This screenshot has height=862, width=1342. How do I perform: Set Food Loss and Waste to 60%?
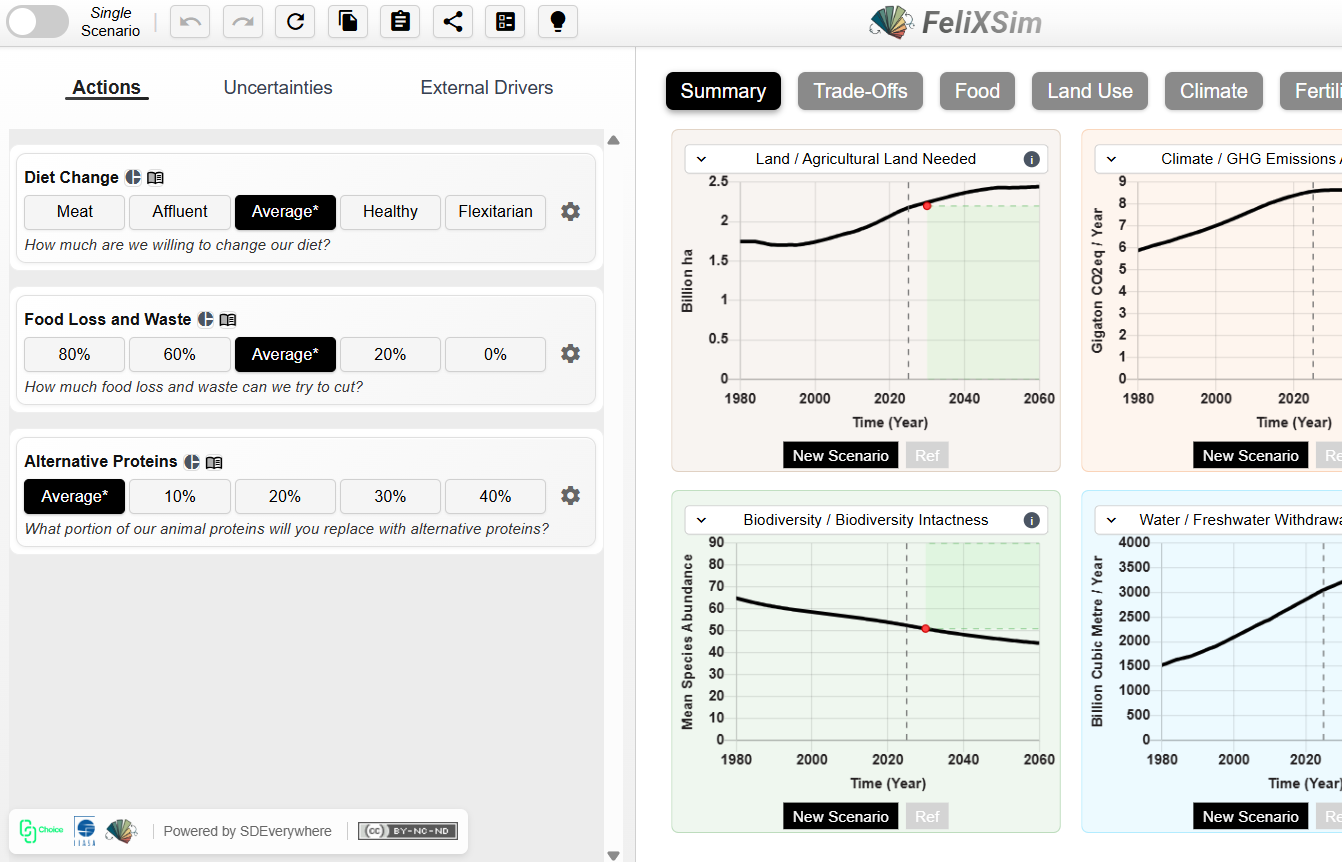point(180,354)
